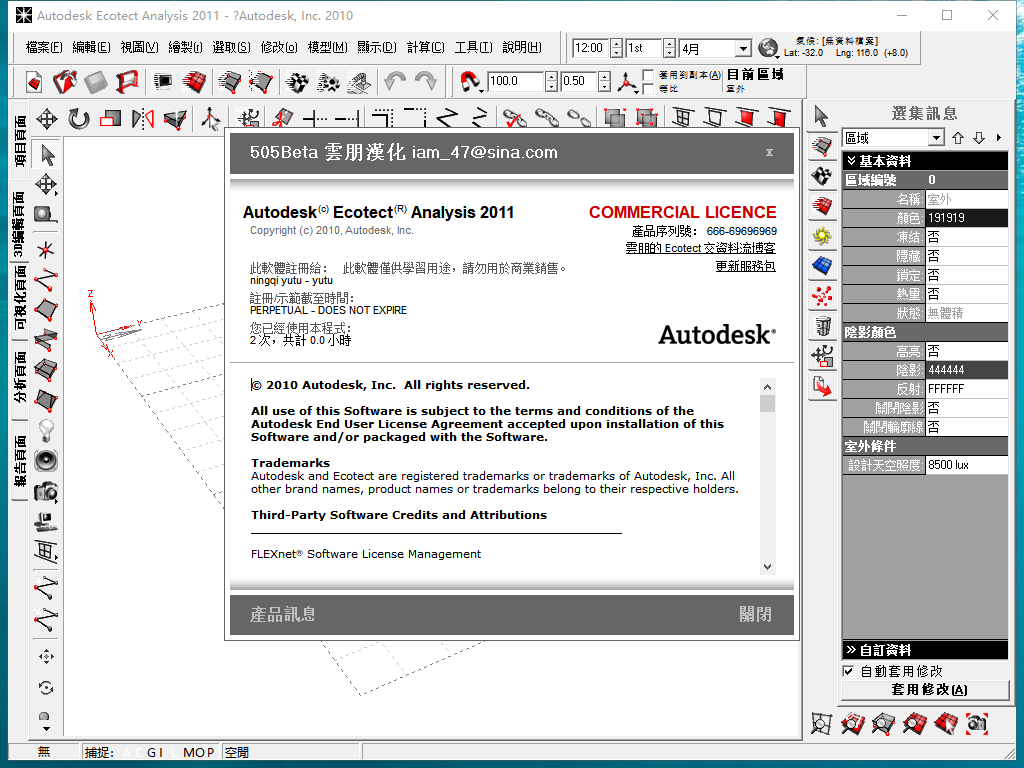The width and height of the screenshot is (1024, 768).
Task: Click the 套用修改(A) button
Action: 925,690
